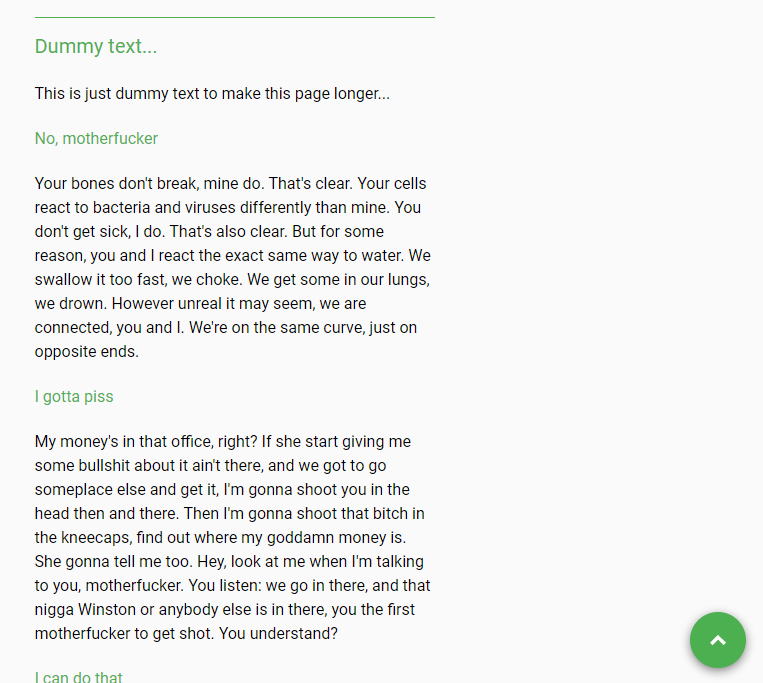Click the line "reason, you and I react"
The width and height of the screenshot is (763, 683).
[x=233, y=255]
